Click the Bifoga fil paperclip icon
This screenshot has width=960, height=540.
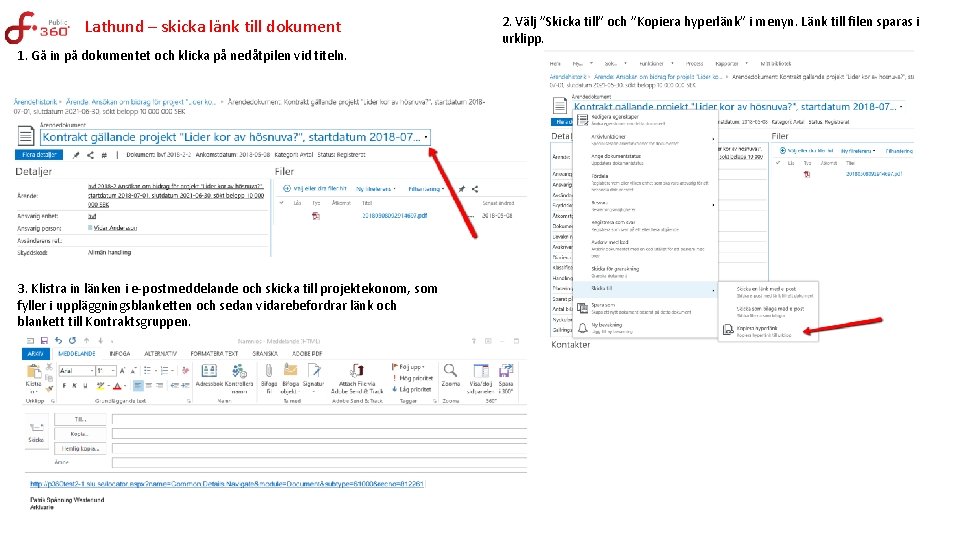(x=269, y=370)
